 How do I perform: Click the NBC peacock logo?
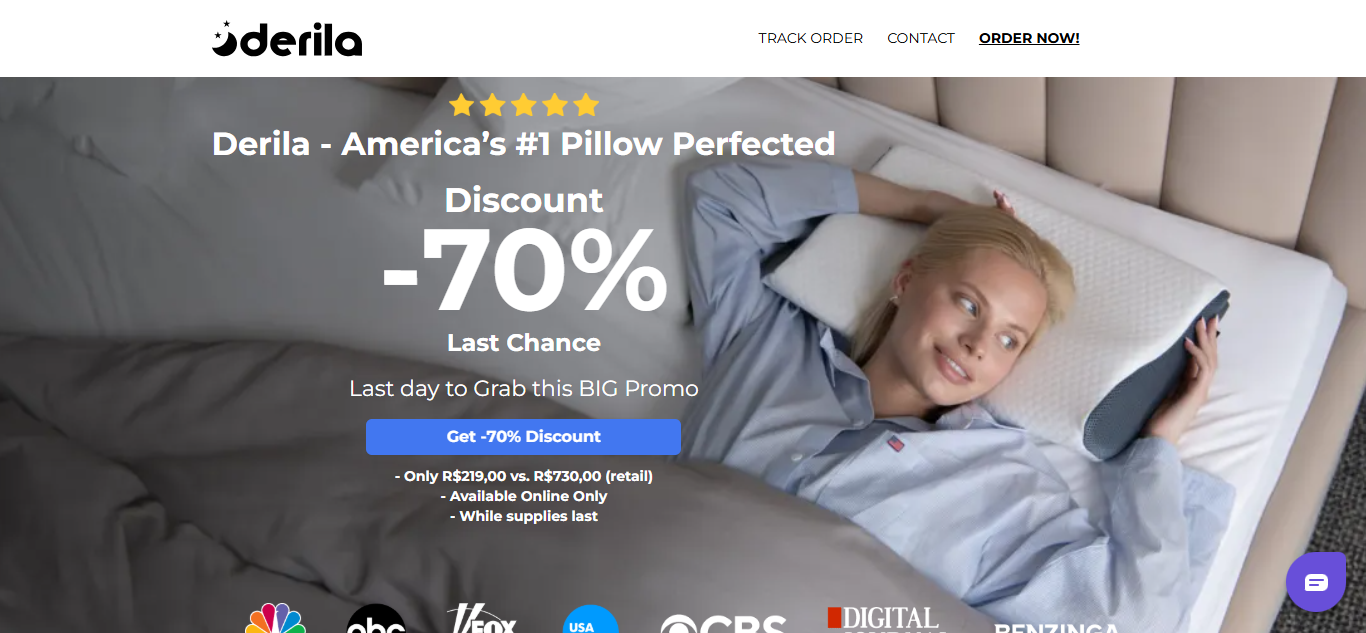[x=275, y=618]
